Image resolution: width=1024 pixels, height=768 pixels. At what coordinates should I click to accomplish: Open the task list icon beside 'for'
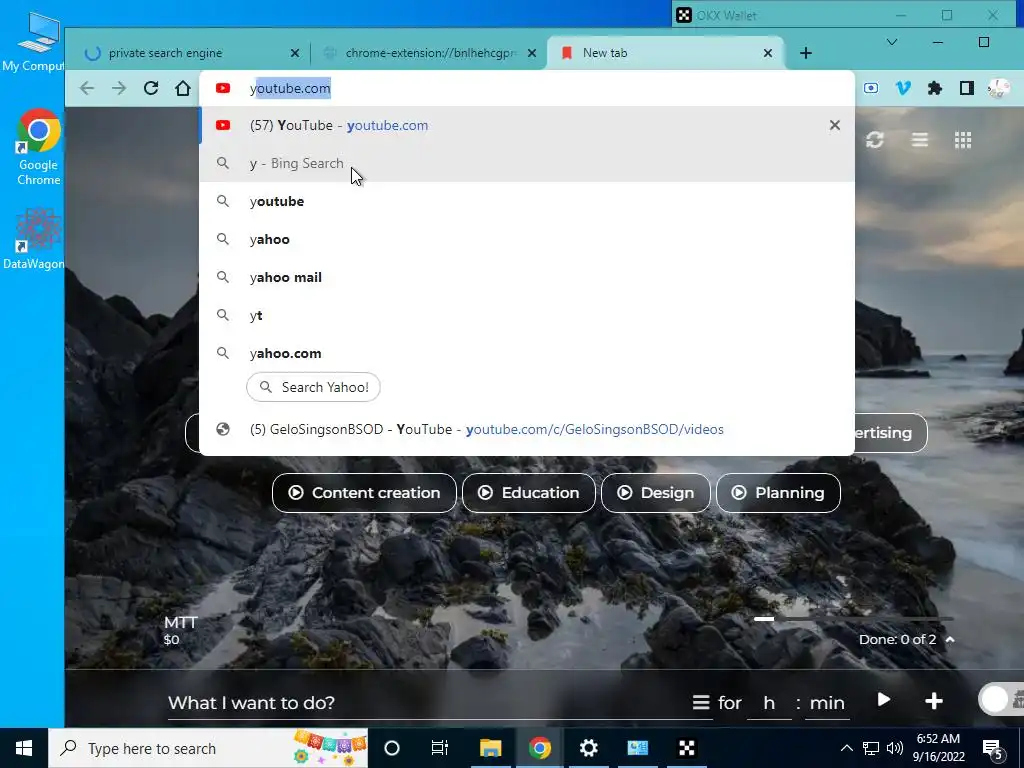pyautogui.click(x=701, y=703)
